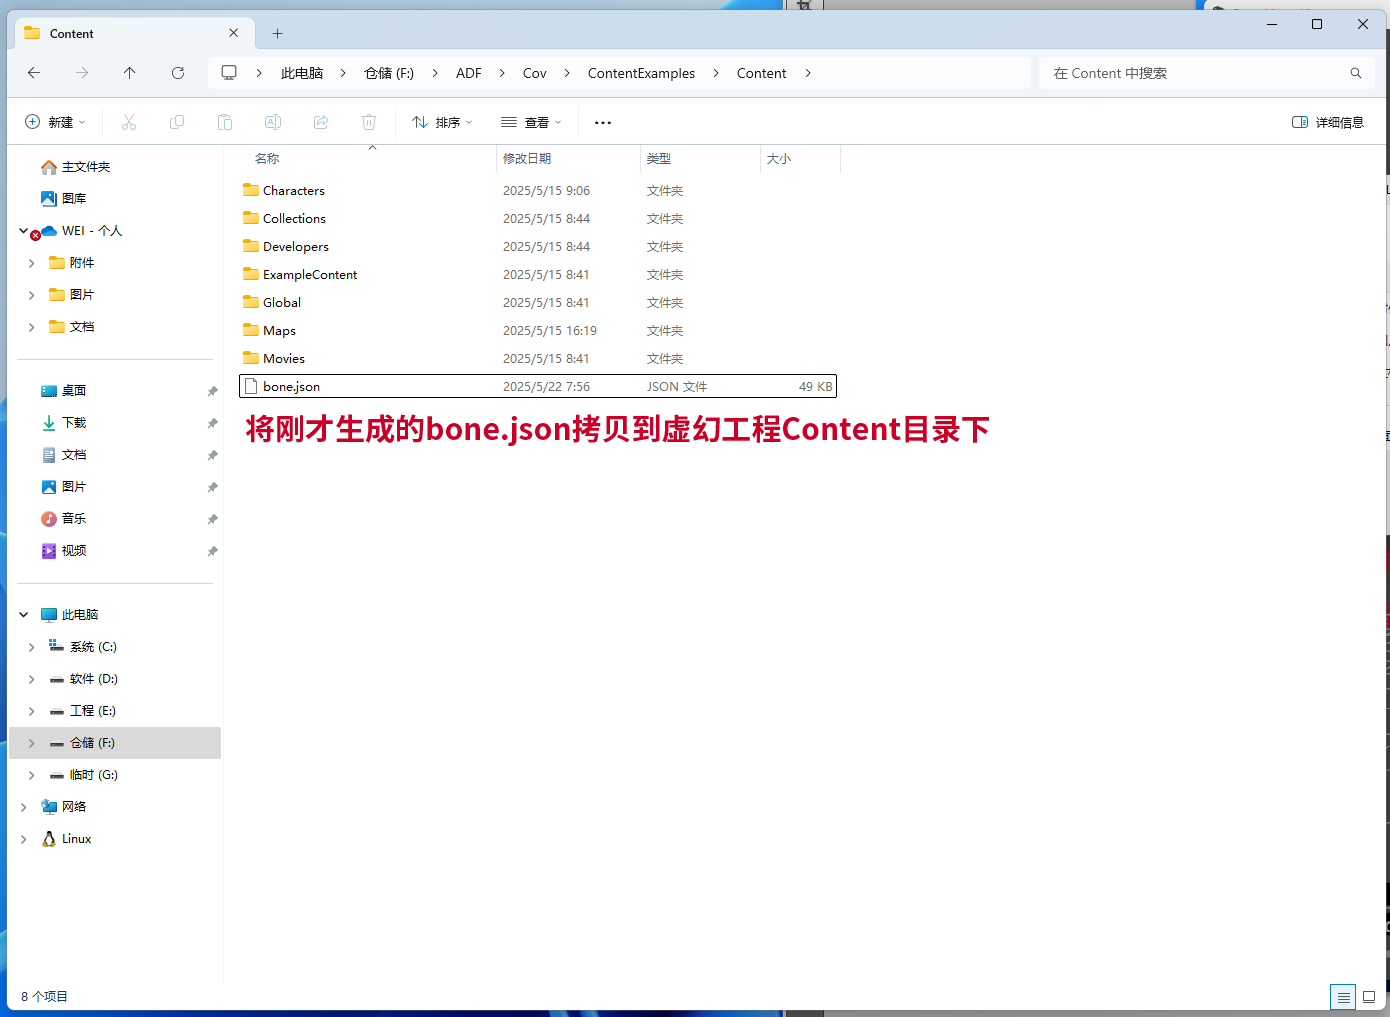Image resolution: width=1390 pixels, height=1017 pixels.
Task: Go up one directory level
Action: (130, 73)
